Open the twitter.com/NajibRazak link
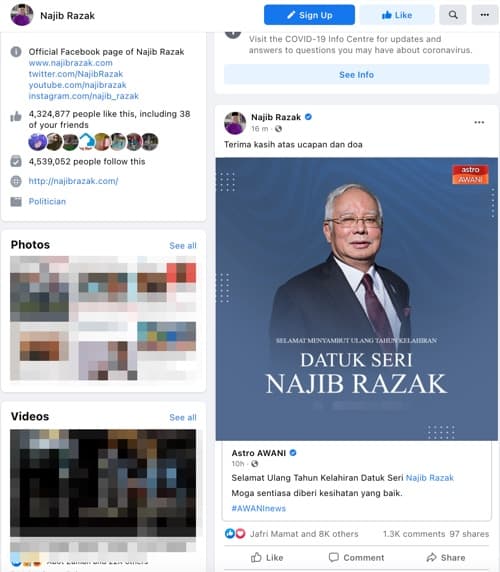The image size is (500, 572). tap(76, 74)
